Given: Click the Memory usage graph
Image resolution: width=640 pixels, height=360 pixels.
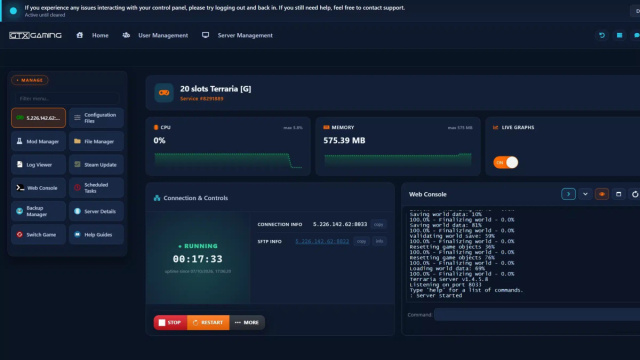Looking at the screenshot, I should [398, 160].
